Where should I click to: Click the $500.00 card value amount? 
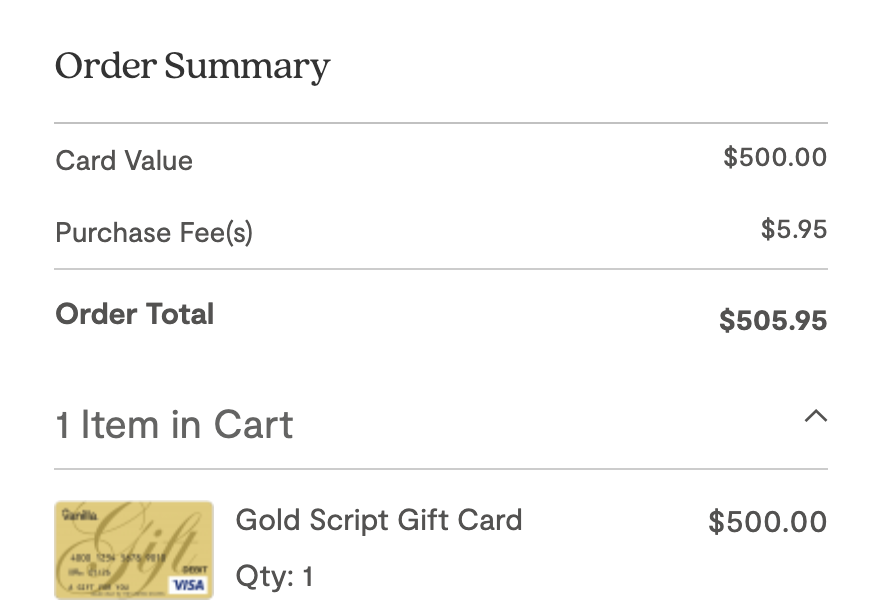(775, 157)
